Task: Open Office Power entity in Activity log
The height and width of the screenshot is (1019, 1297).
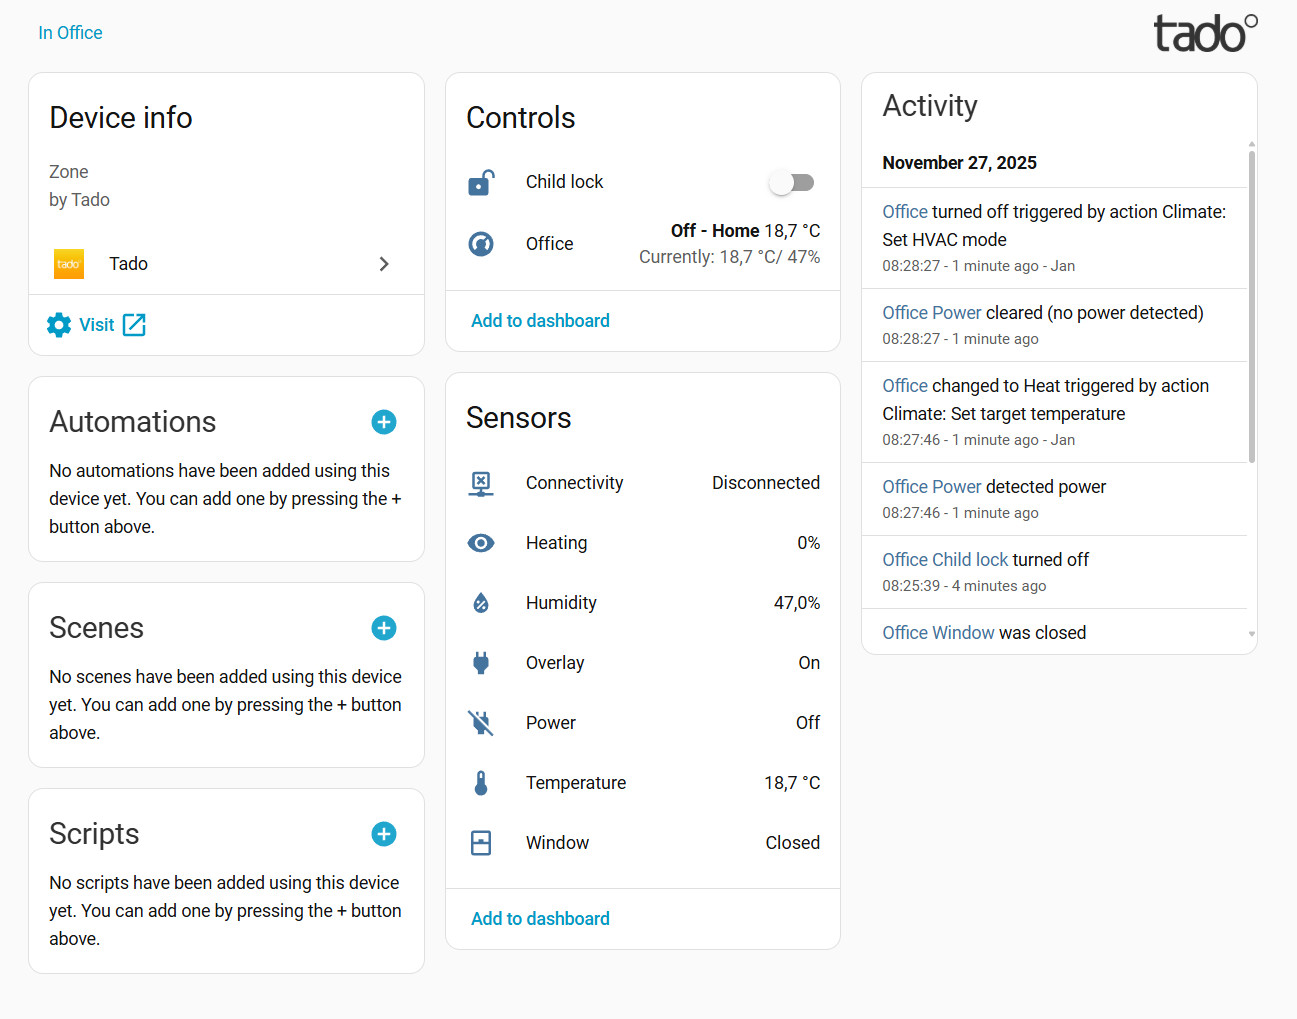Action: point(931,313)
